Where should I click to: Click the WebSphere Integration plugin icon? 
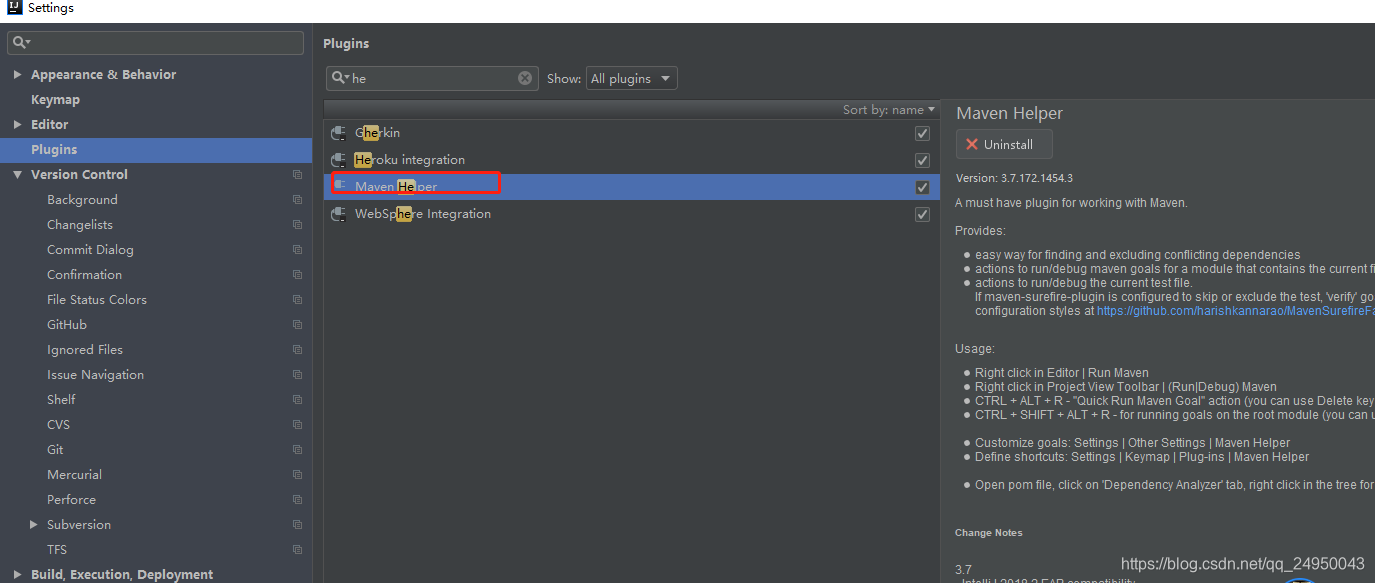click(x=339, y=214)
